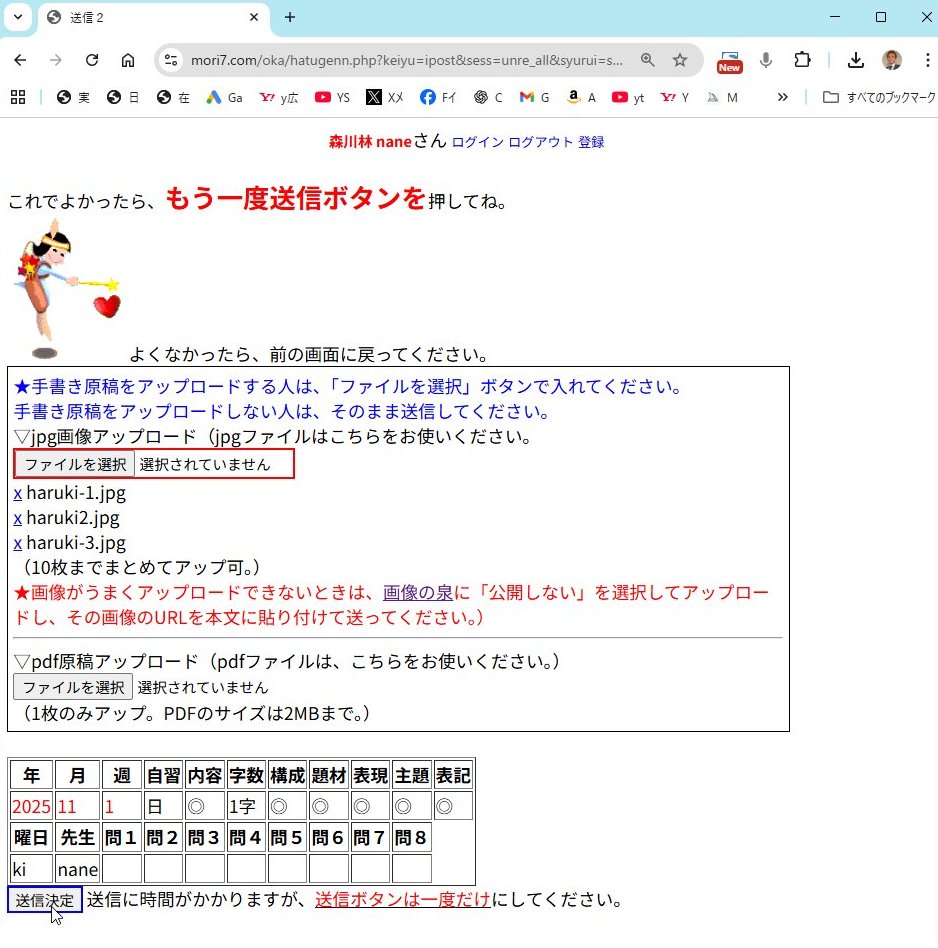Bookmark this page with the star icon
Viewport: 938px width, 948px height.
click(680, 60)
